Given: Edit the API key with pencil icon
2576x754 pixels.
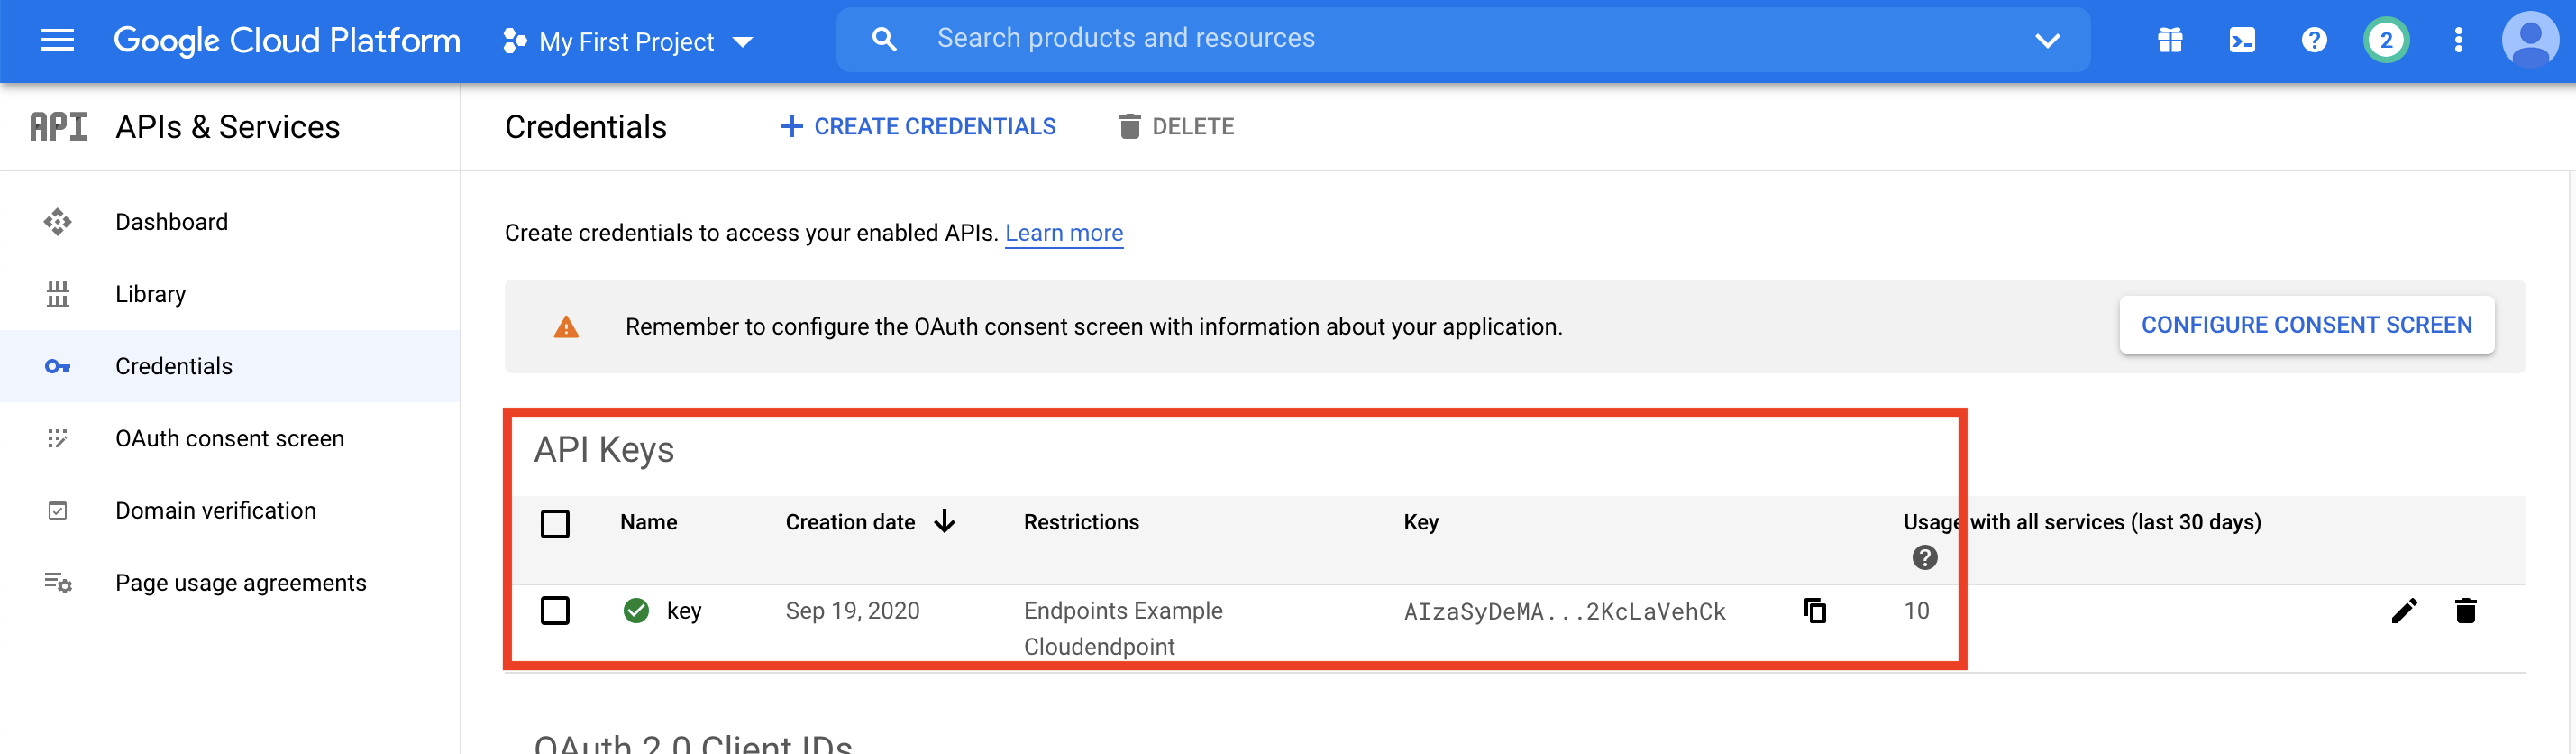Looking at the screenshot, I should [2404, 610].
